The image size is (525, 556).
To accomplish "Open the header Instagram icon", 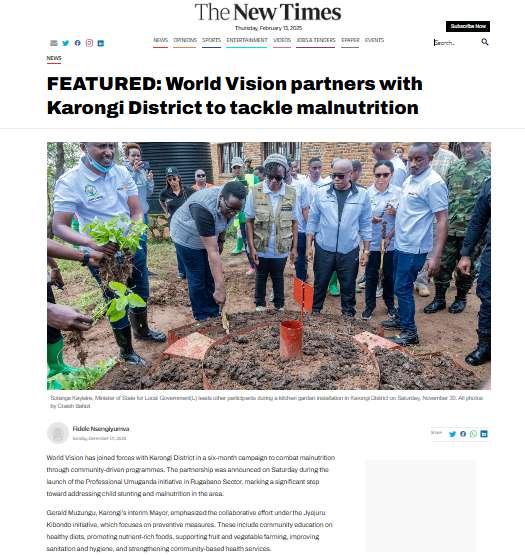I will [x=89, y=43].
